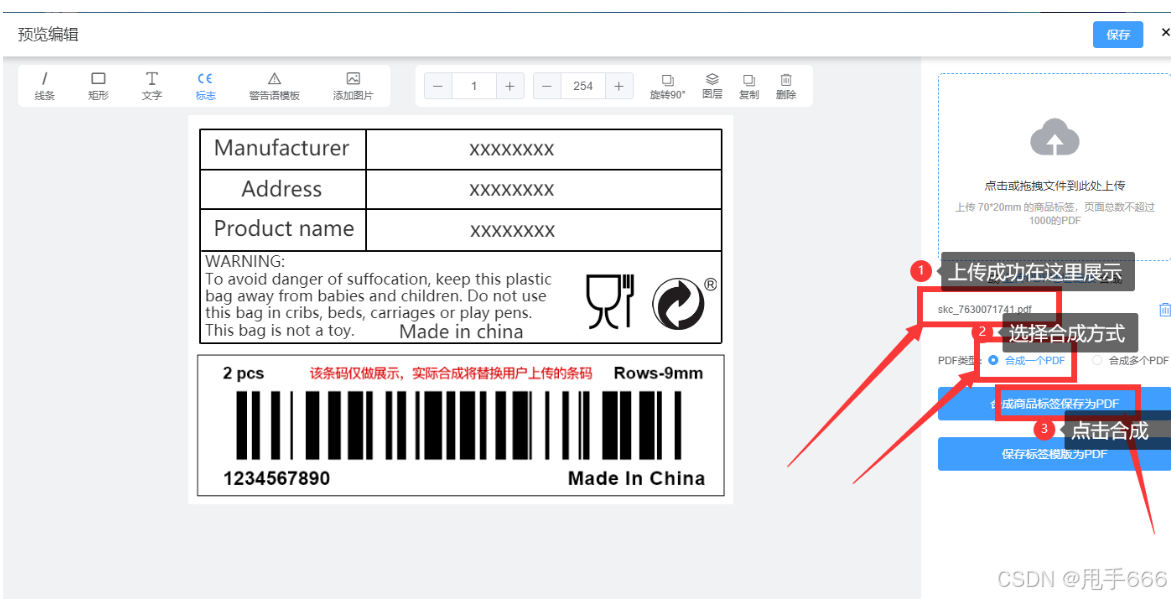Image resolution: width=1171 pixels, height=599 pixels.
Task: Click the 预览编辑 dialog title
Action: [48, 34]
